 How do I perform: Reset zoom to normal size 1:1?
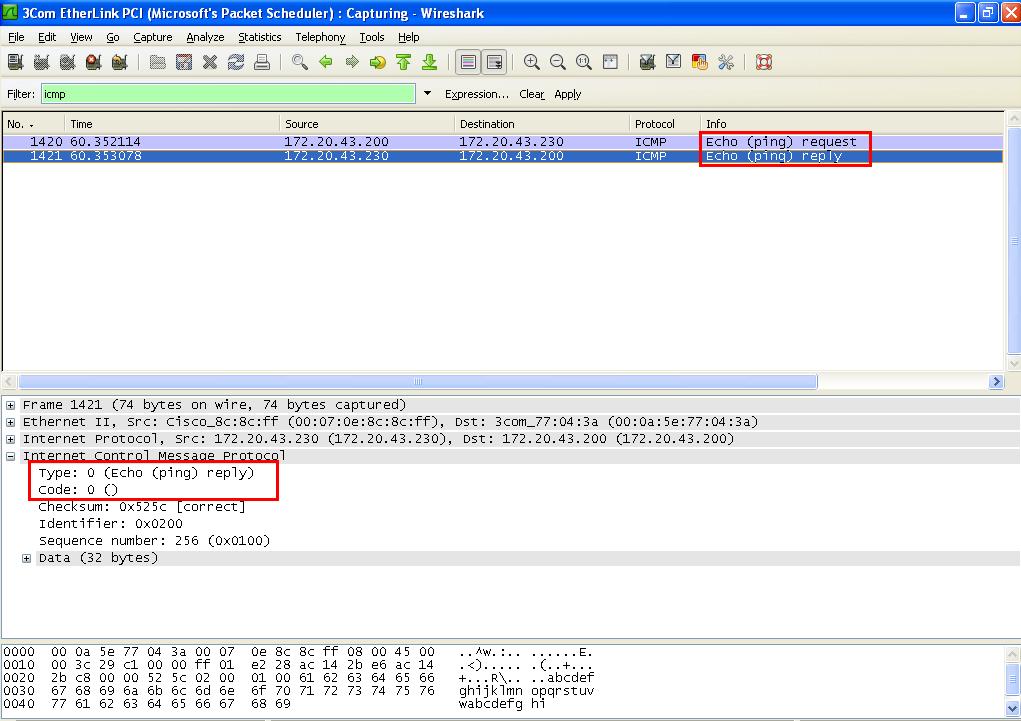coord(584,62)
